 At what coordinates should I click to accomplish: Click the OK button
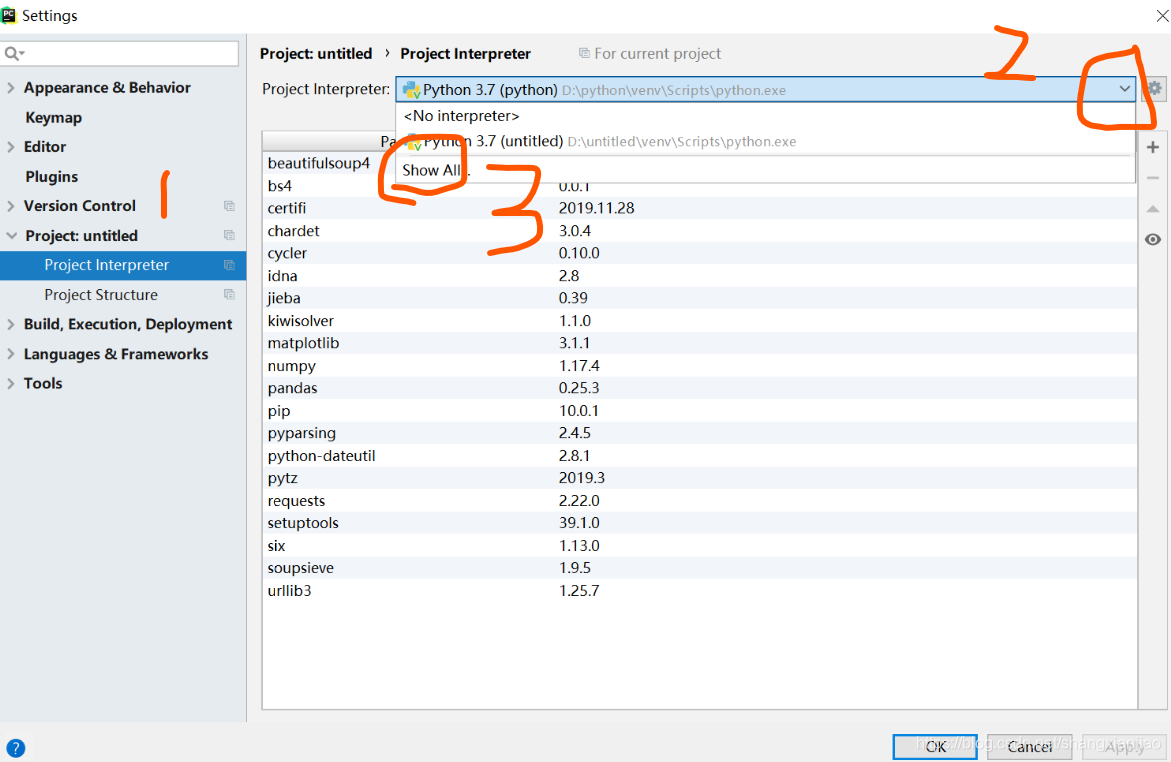point(935,746)
